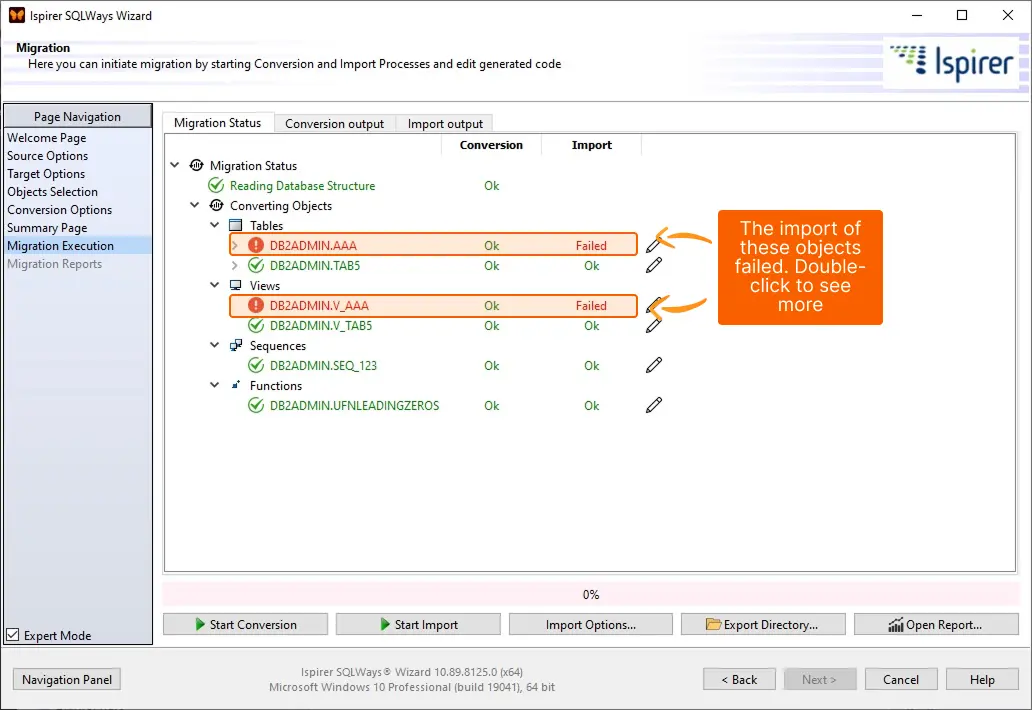The height and width of the screenshot is (710, 1032).
Task: Click the green check icon beside Reading Database Structure
Action: point(216,186)
